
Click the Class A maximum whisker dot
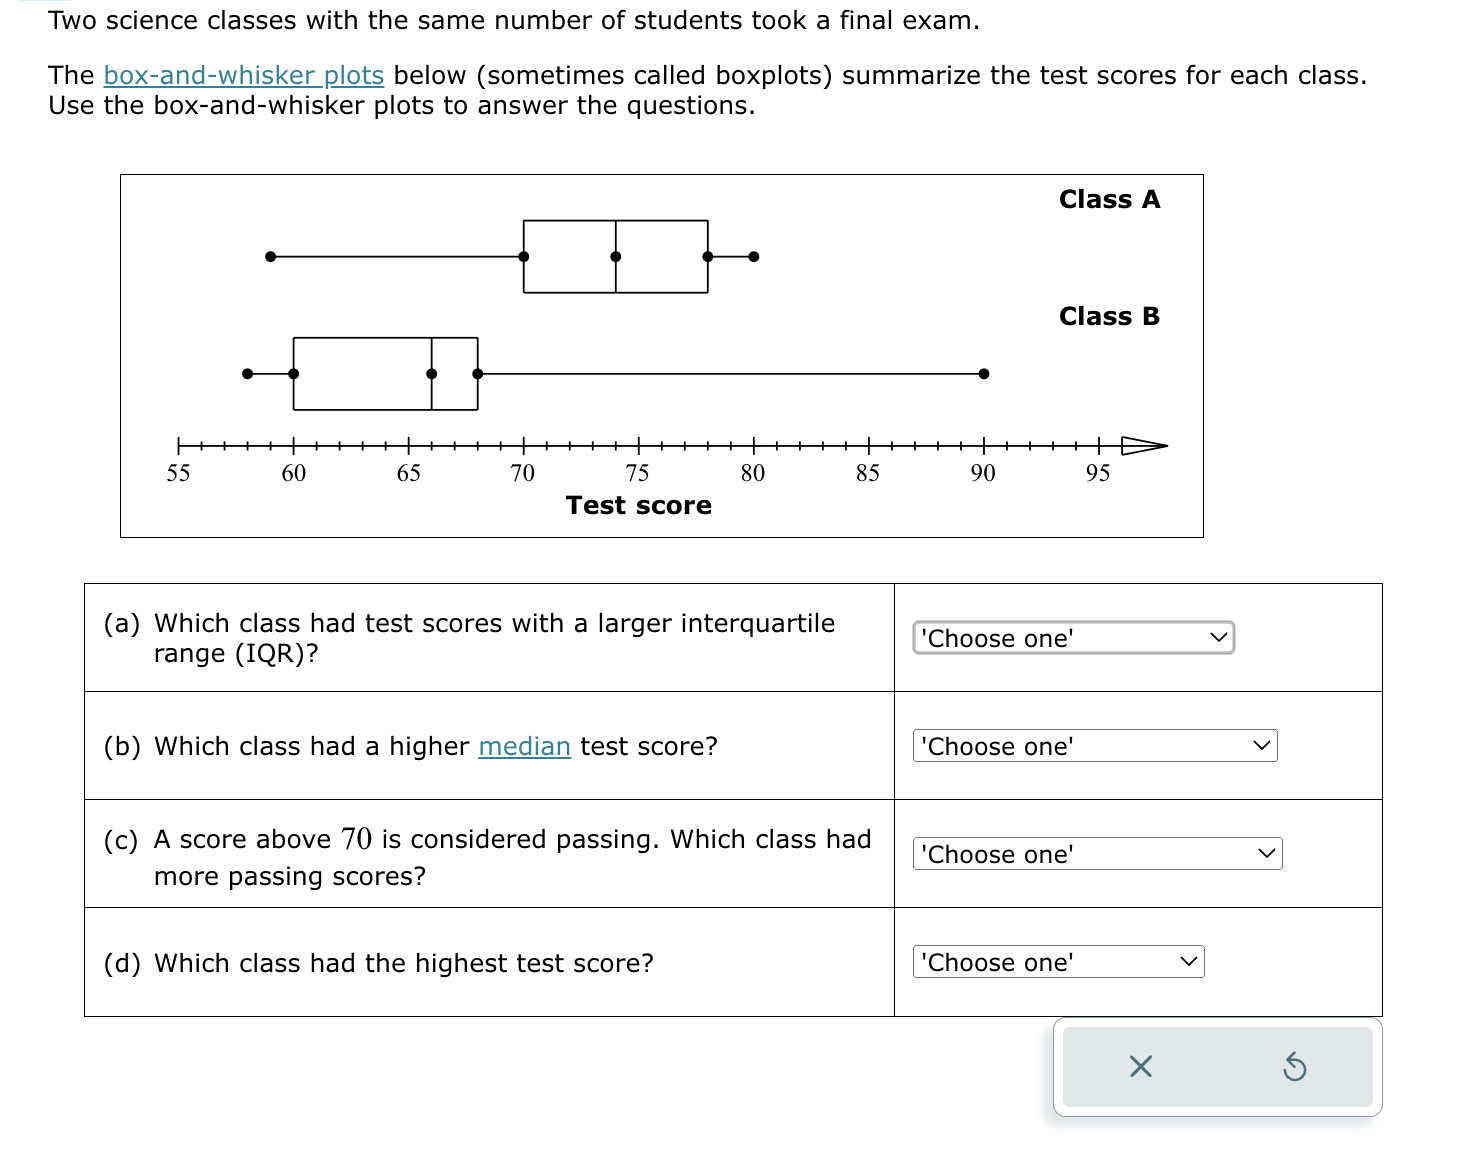753,257
